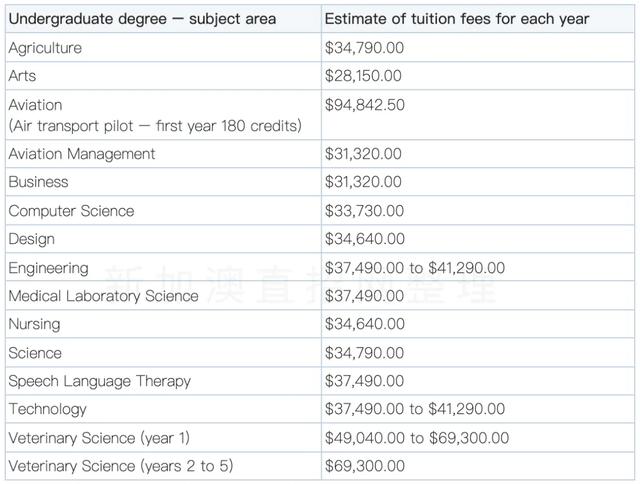Image resolution: width=640 pixels, height=484 pixels.
Task: Select the Computer Science fee $33,730.00
Action: (x=363, y=211)
